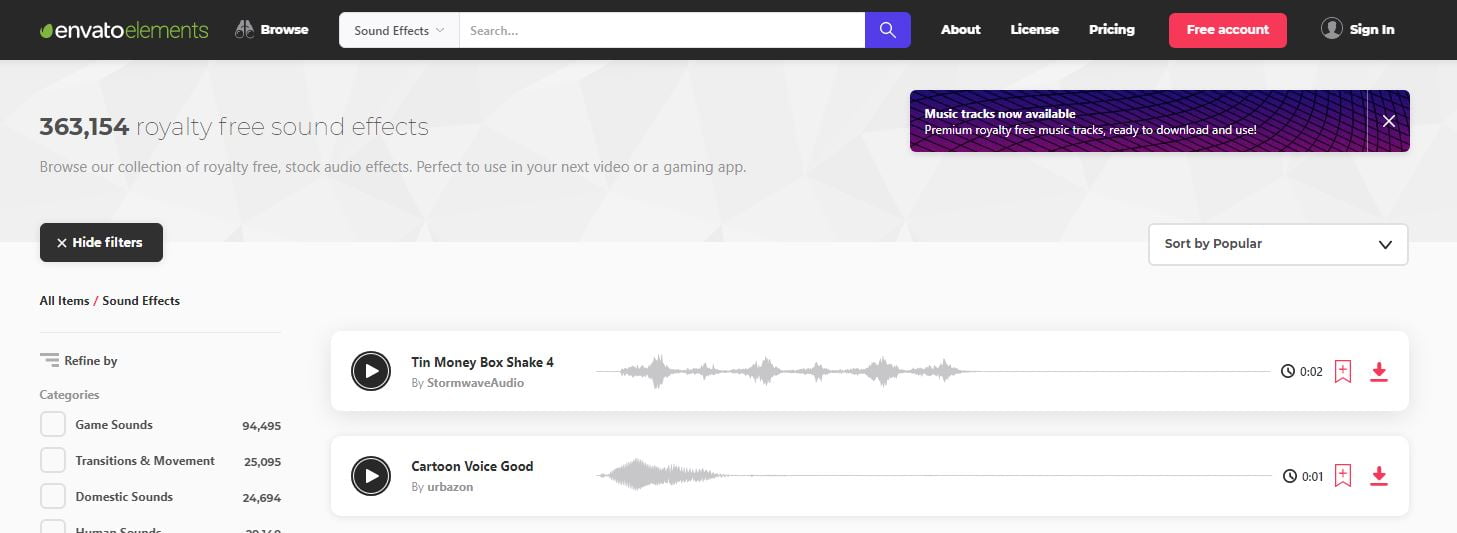Open the Browse menu
Image resolution: width=1457 pixels, height=533 pixels.
click(272, 30)
